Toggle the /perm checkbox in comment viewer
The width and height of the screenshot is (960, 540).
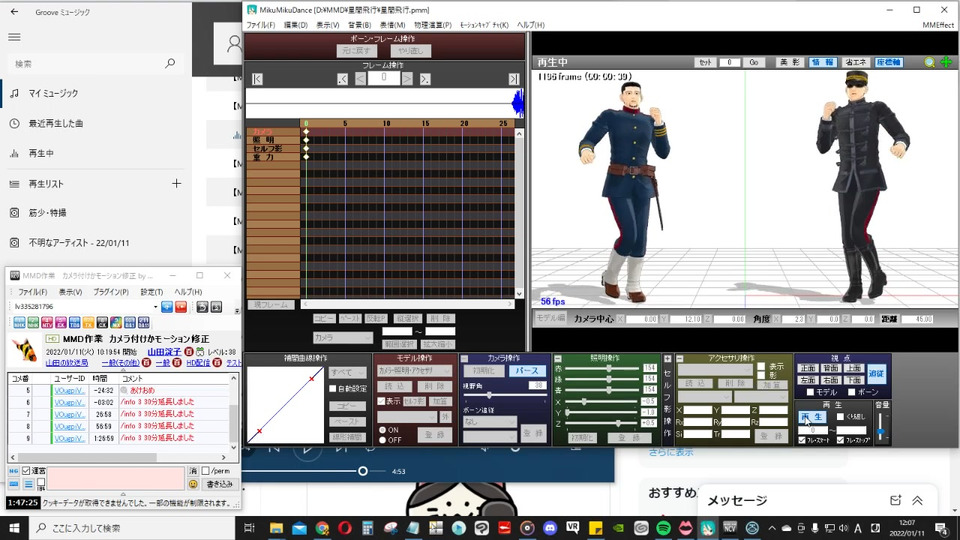(x=206, y=471)
